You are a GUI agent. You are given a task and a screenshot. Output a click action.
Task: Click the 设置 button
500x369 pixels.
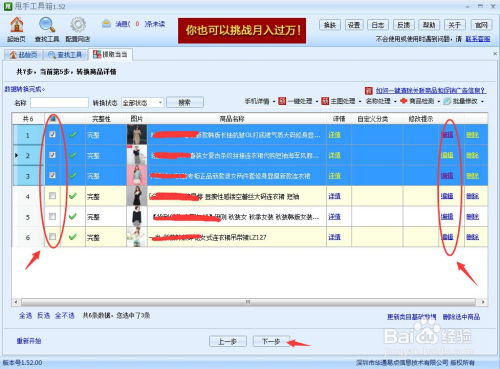pyautogui.click(x=354, y=25)
